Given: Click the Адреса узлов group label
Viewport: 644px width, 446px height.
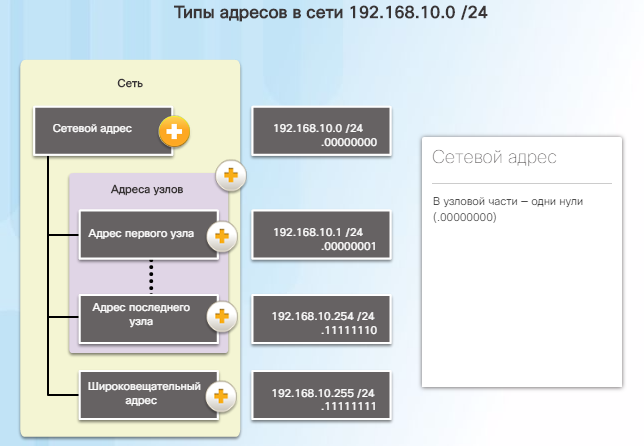Looking at the screenshot, I should point(147,189).
